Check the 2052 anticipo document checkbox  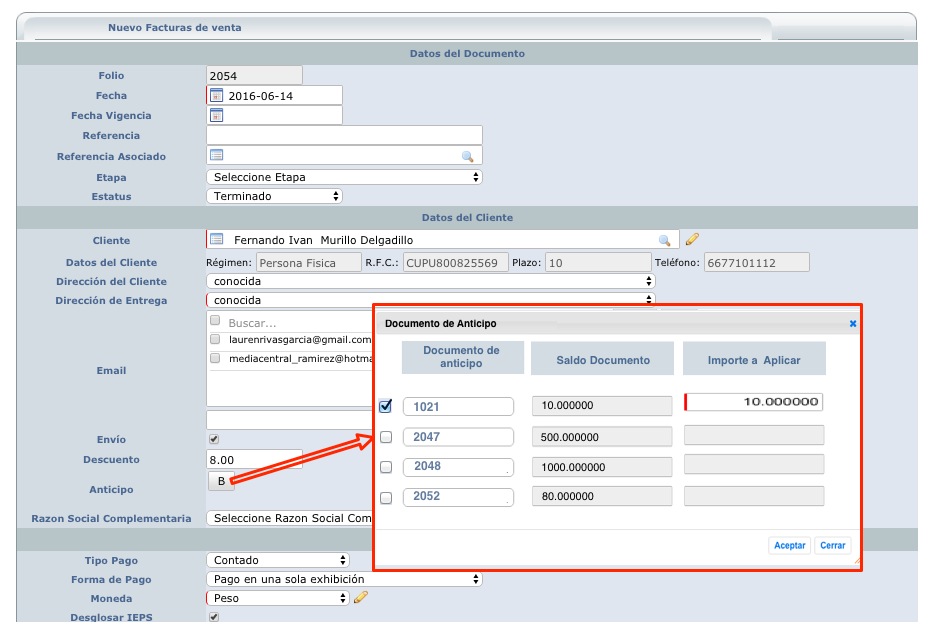386,498
